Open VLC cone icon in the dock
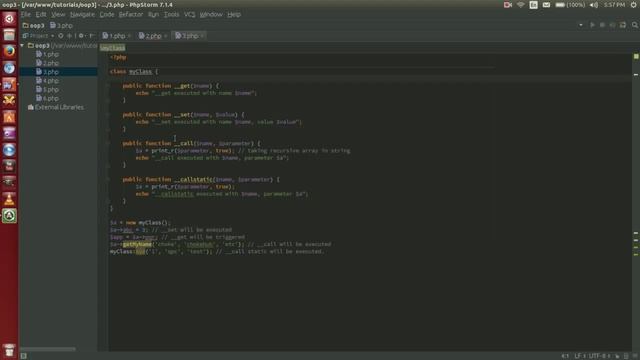The height and width of the screenshot is (360, 640). tap(9, 199)
